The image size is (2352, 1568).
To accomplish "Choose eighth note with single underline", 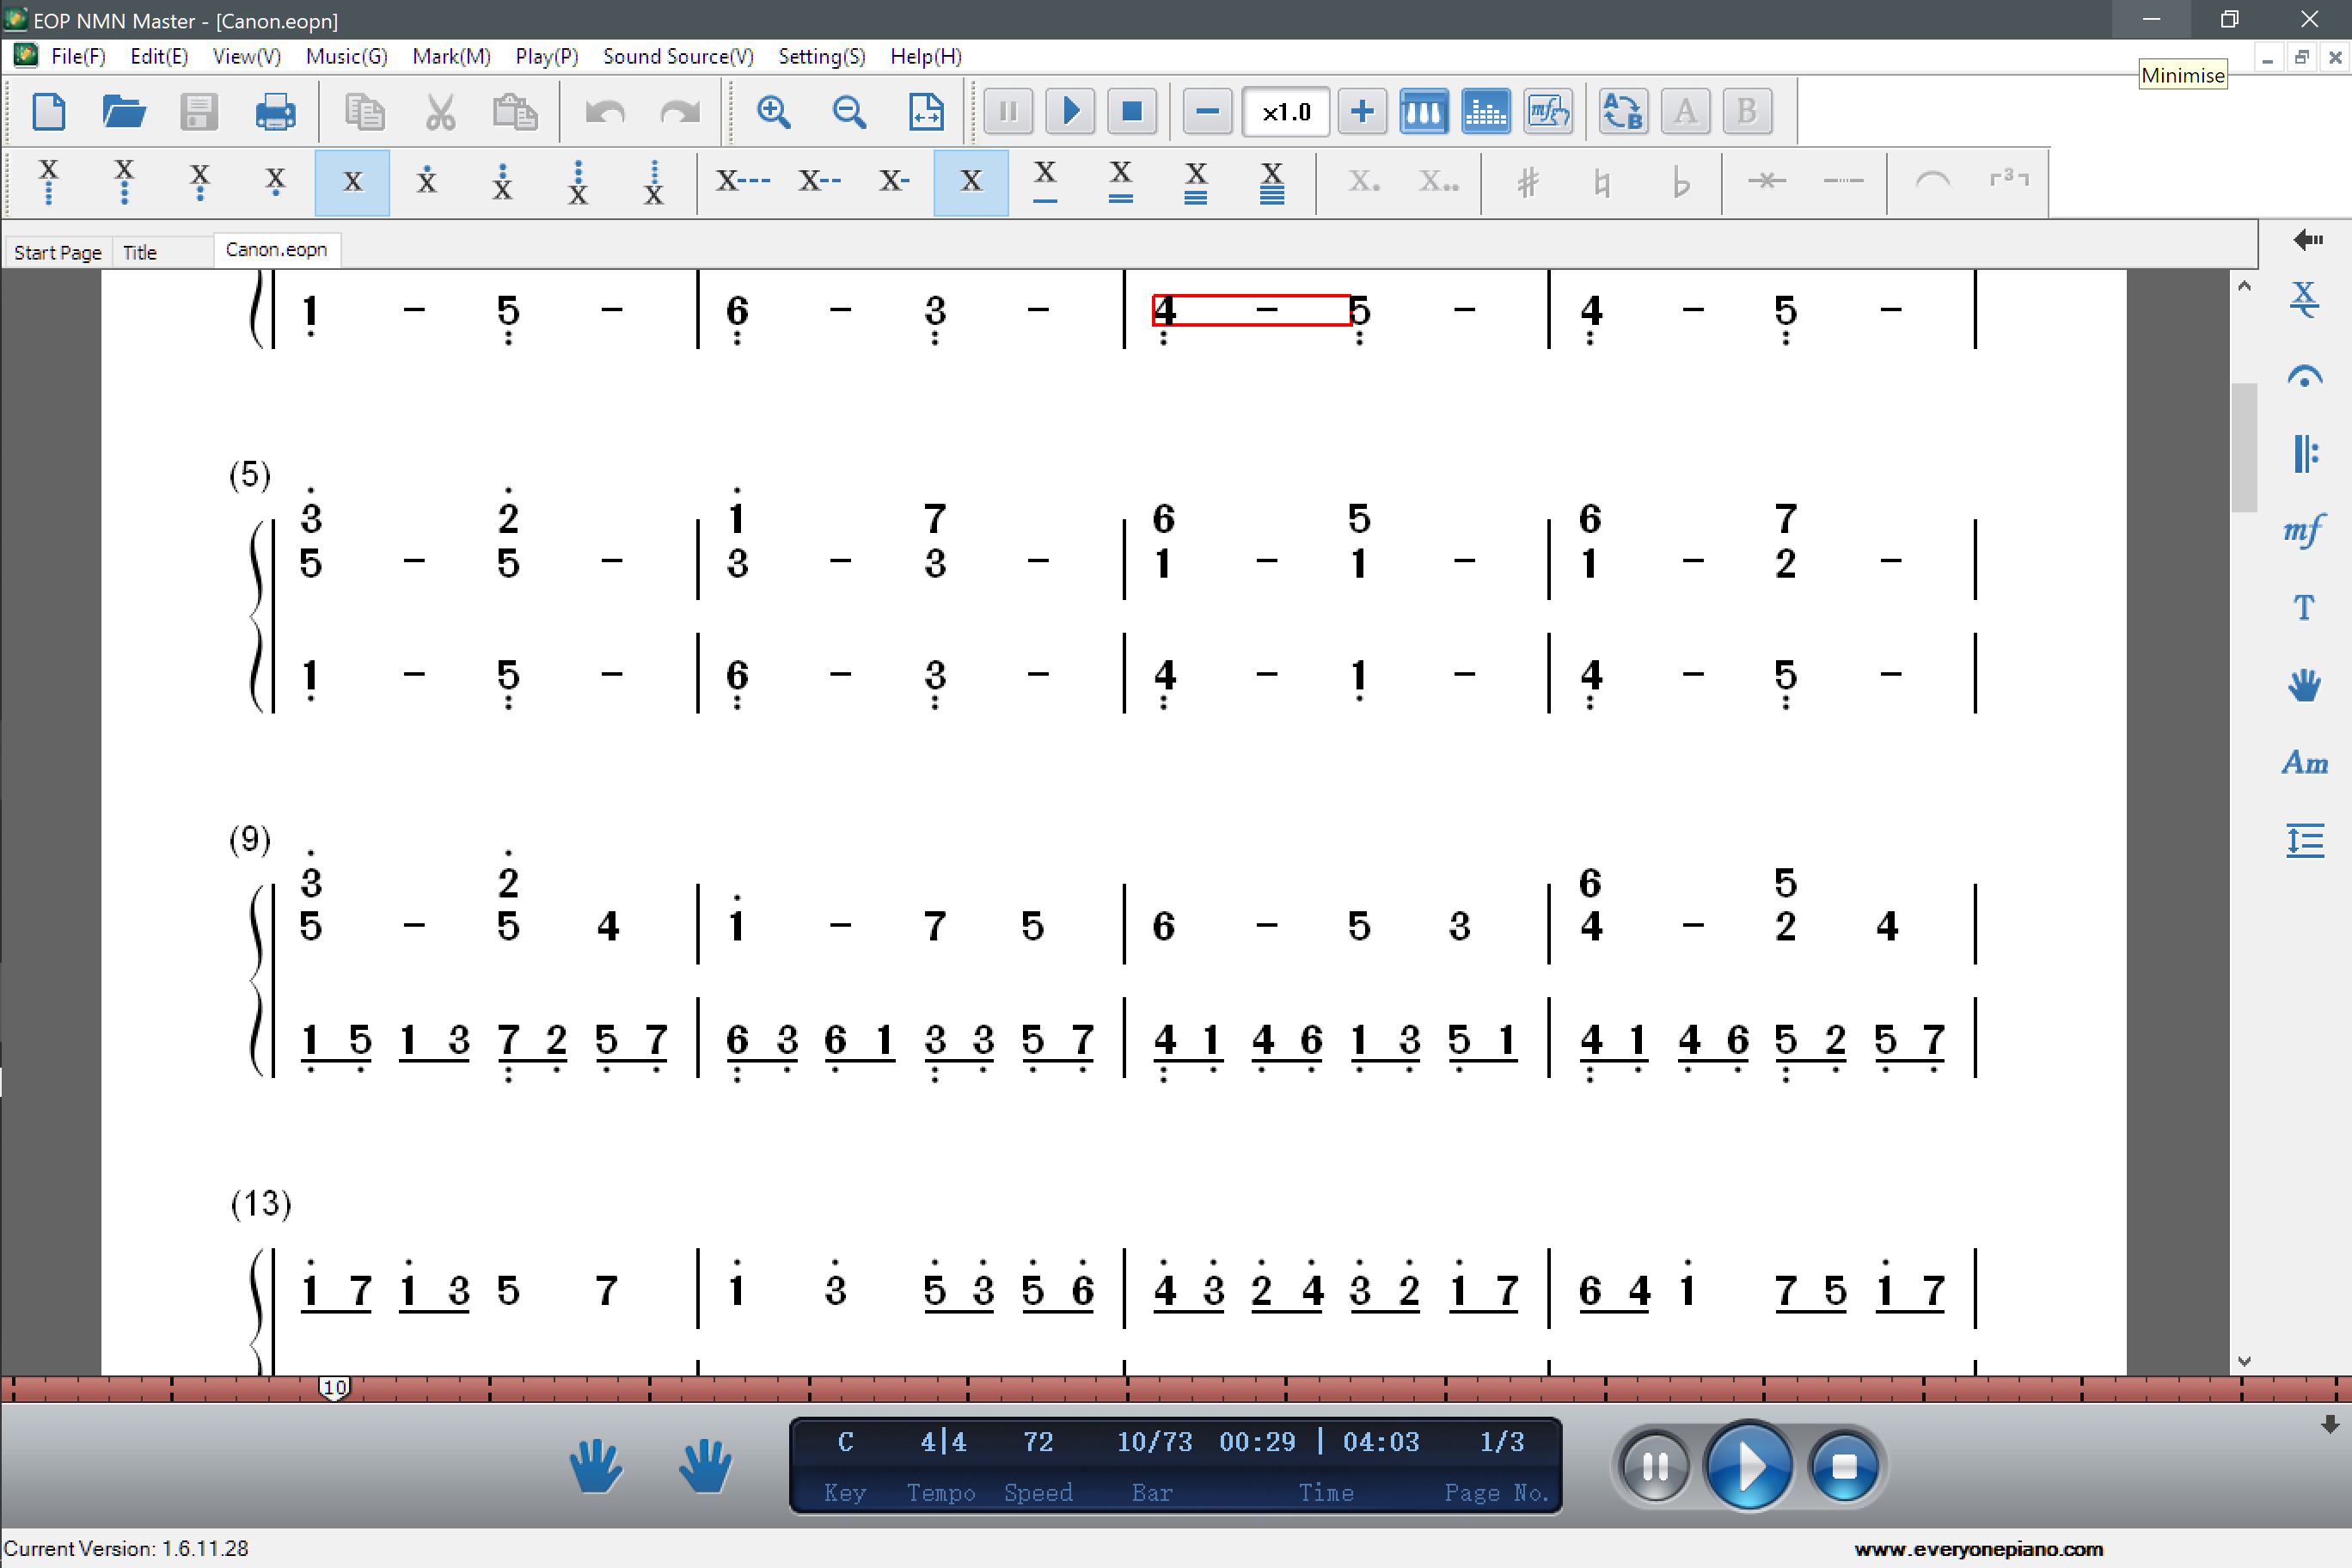I will [1045, 182].
